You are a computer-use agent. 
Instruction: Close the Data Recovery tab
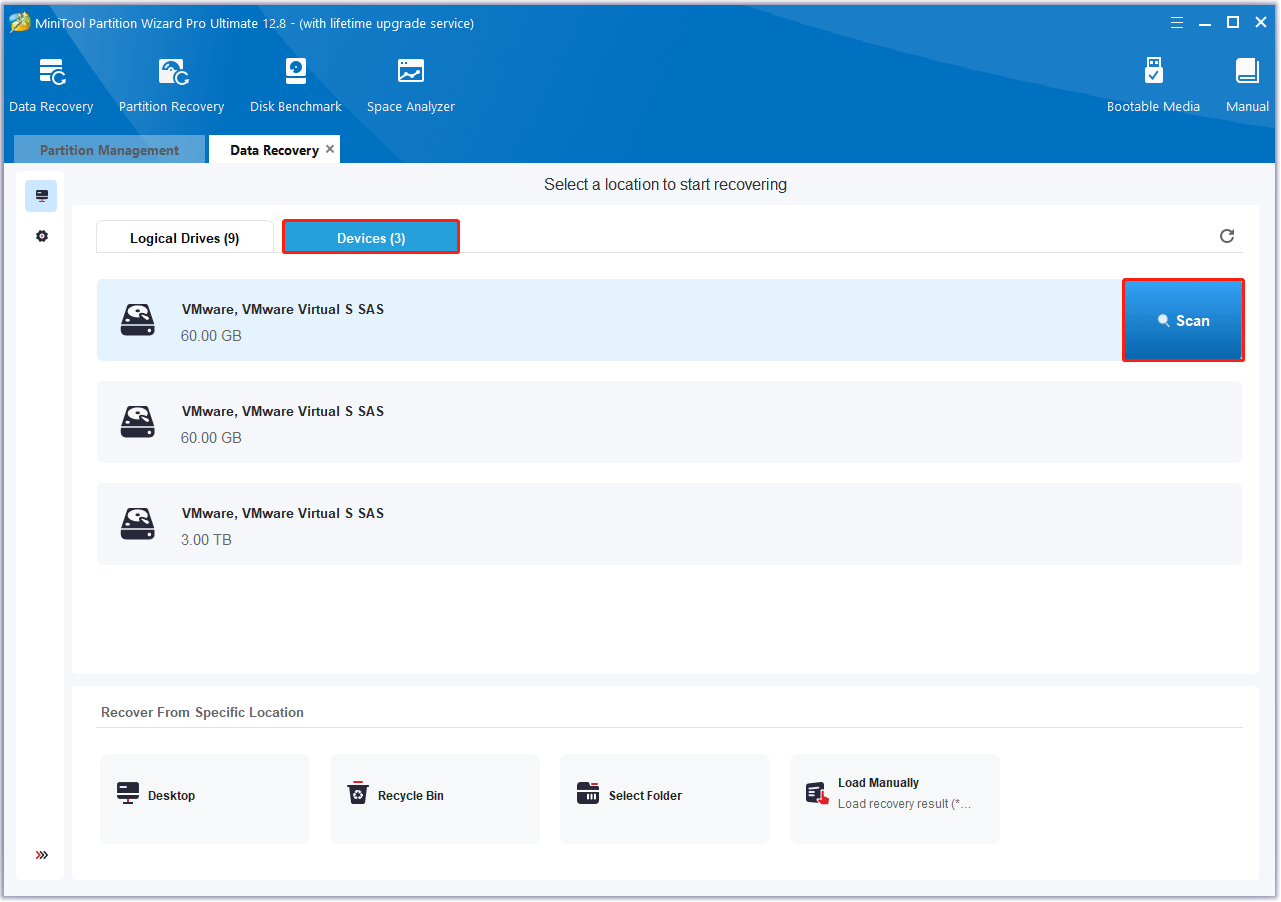[330, 149]
